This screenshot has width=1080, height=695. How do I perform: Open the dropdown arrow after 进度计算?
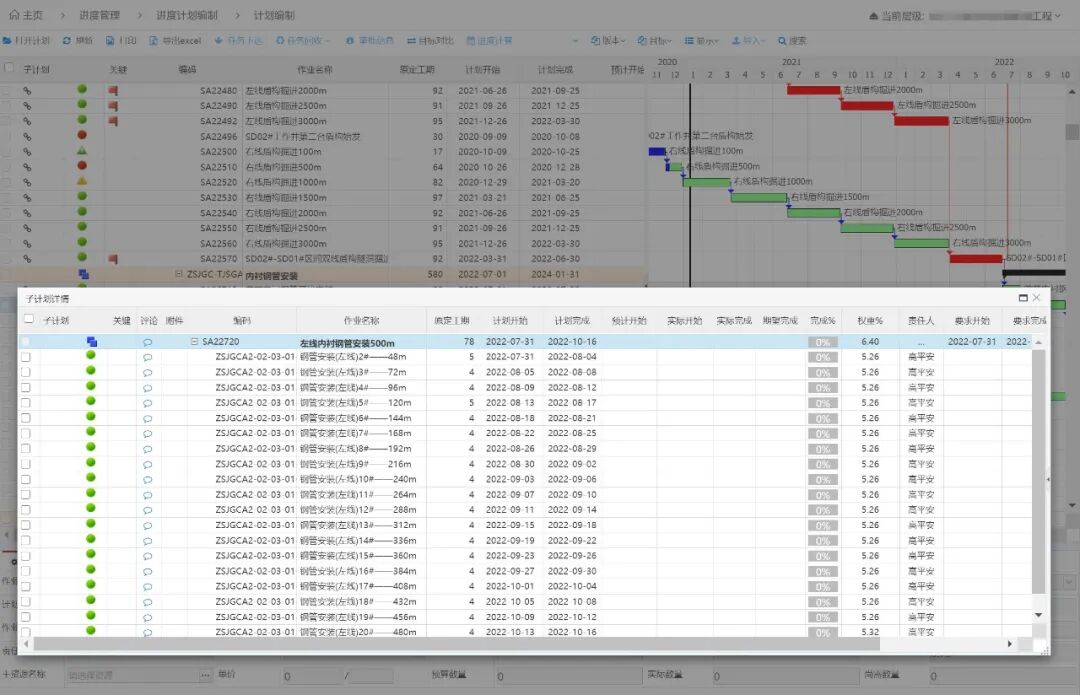click(x=575, y=41)
